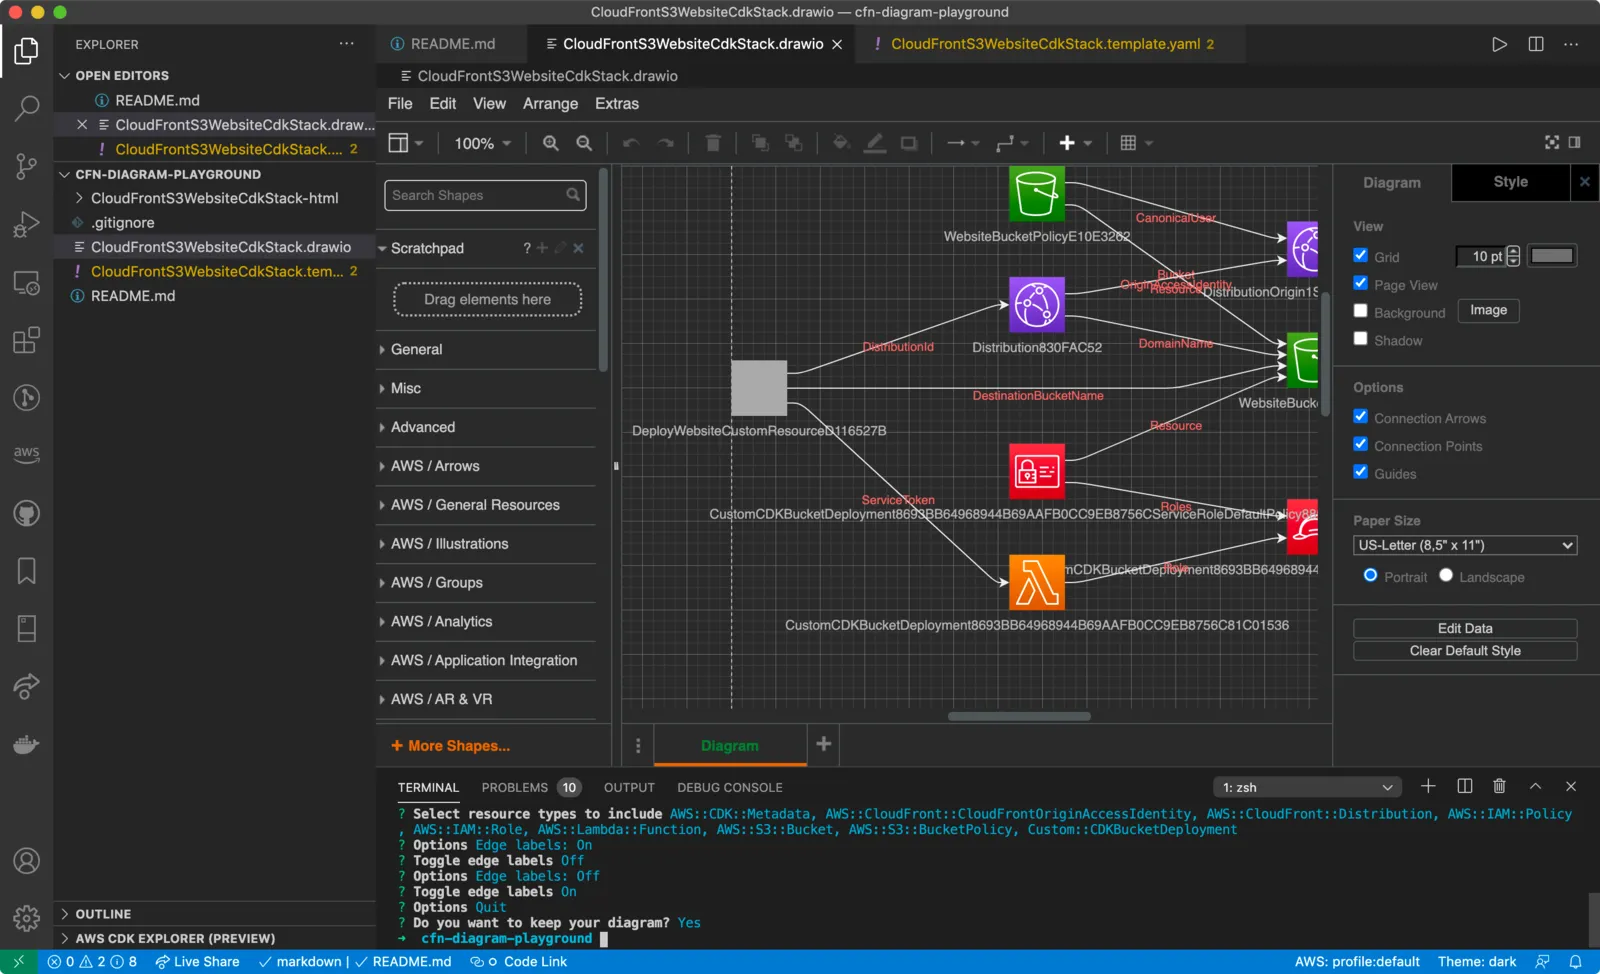Toggle the Connection Arrows checkbox
This screenshot has width=1600, height=974.
(1360, 417)
